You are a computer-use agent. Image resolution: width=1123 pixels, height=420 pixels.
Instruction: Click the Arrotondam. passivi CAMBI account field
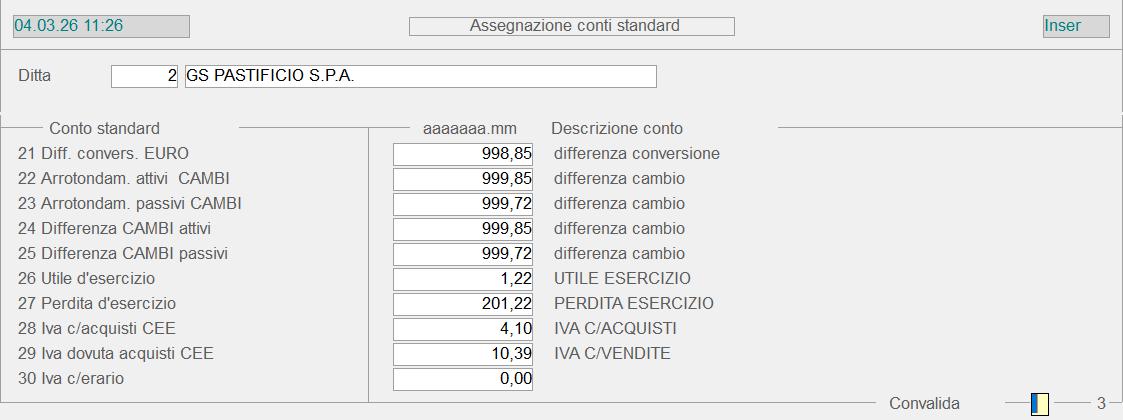463,204
